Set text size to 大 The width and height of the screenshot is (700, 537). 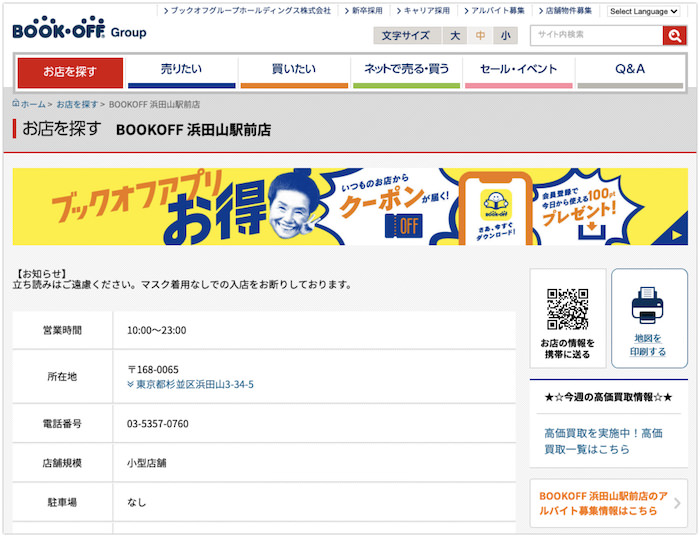[455, 36]
